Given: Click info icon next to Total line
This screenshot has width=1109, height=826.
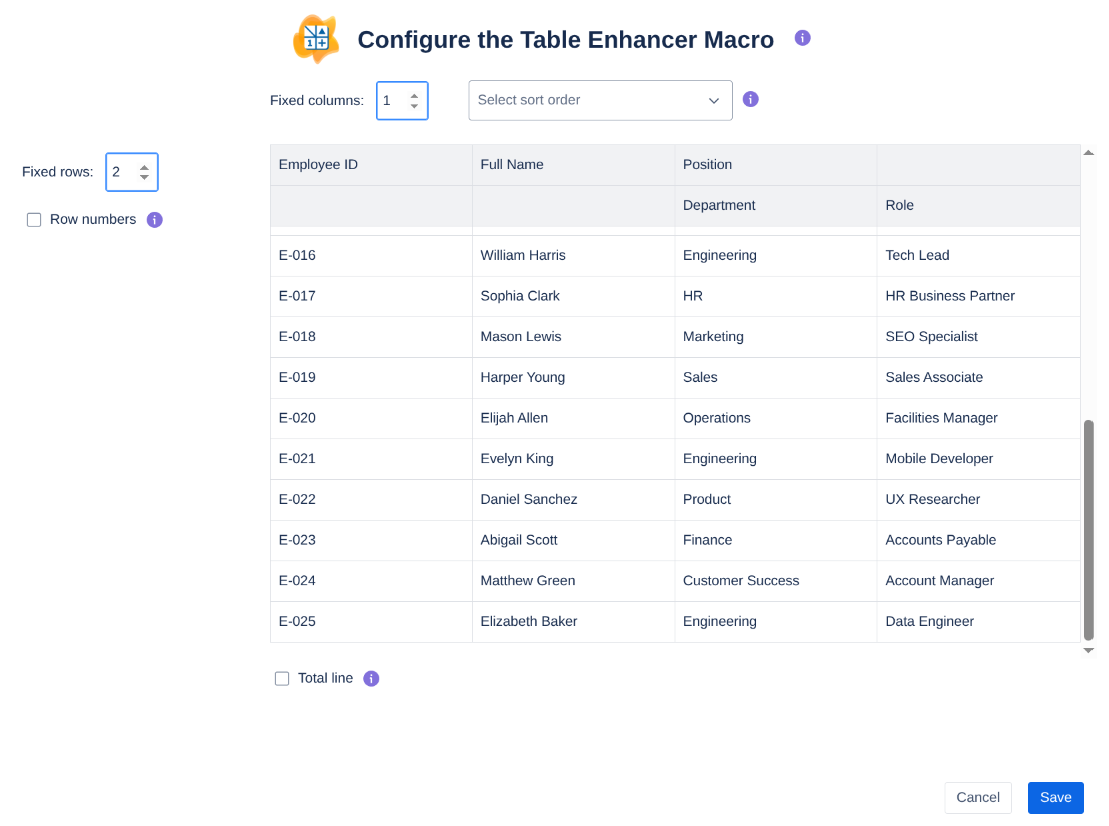Looking at the screenshot, I should (371, 678).
